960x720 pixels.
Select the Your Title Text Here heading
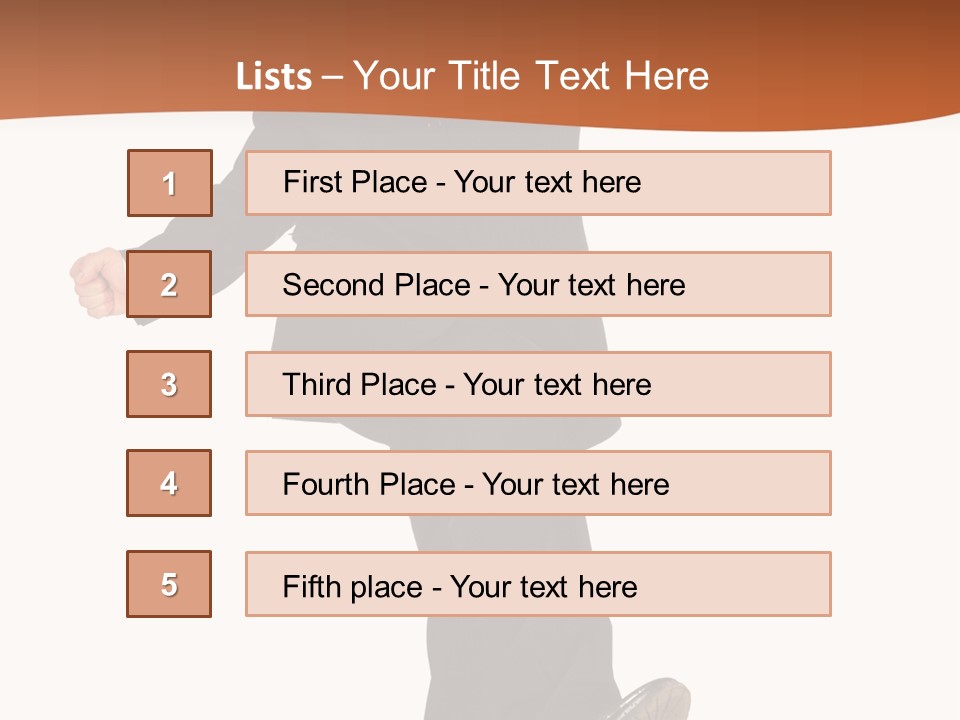531,77
